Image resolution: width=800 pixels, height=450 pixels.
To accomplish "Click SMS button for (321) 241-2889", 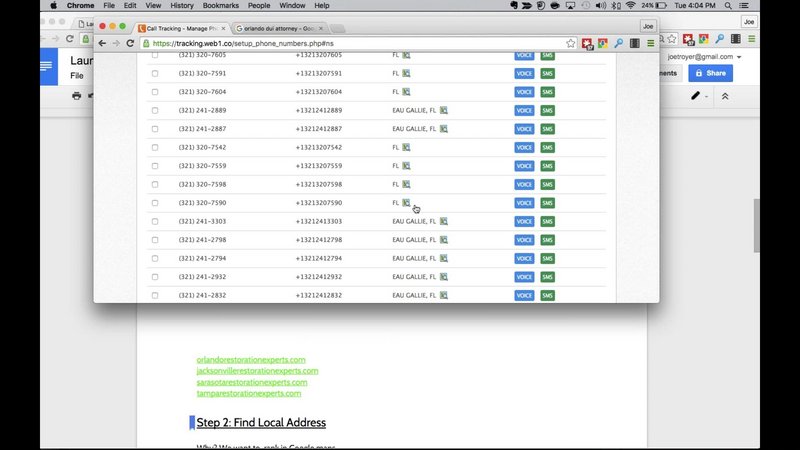I will coord(547,111).
